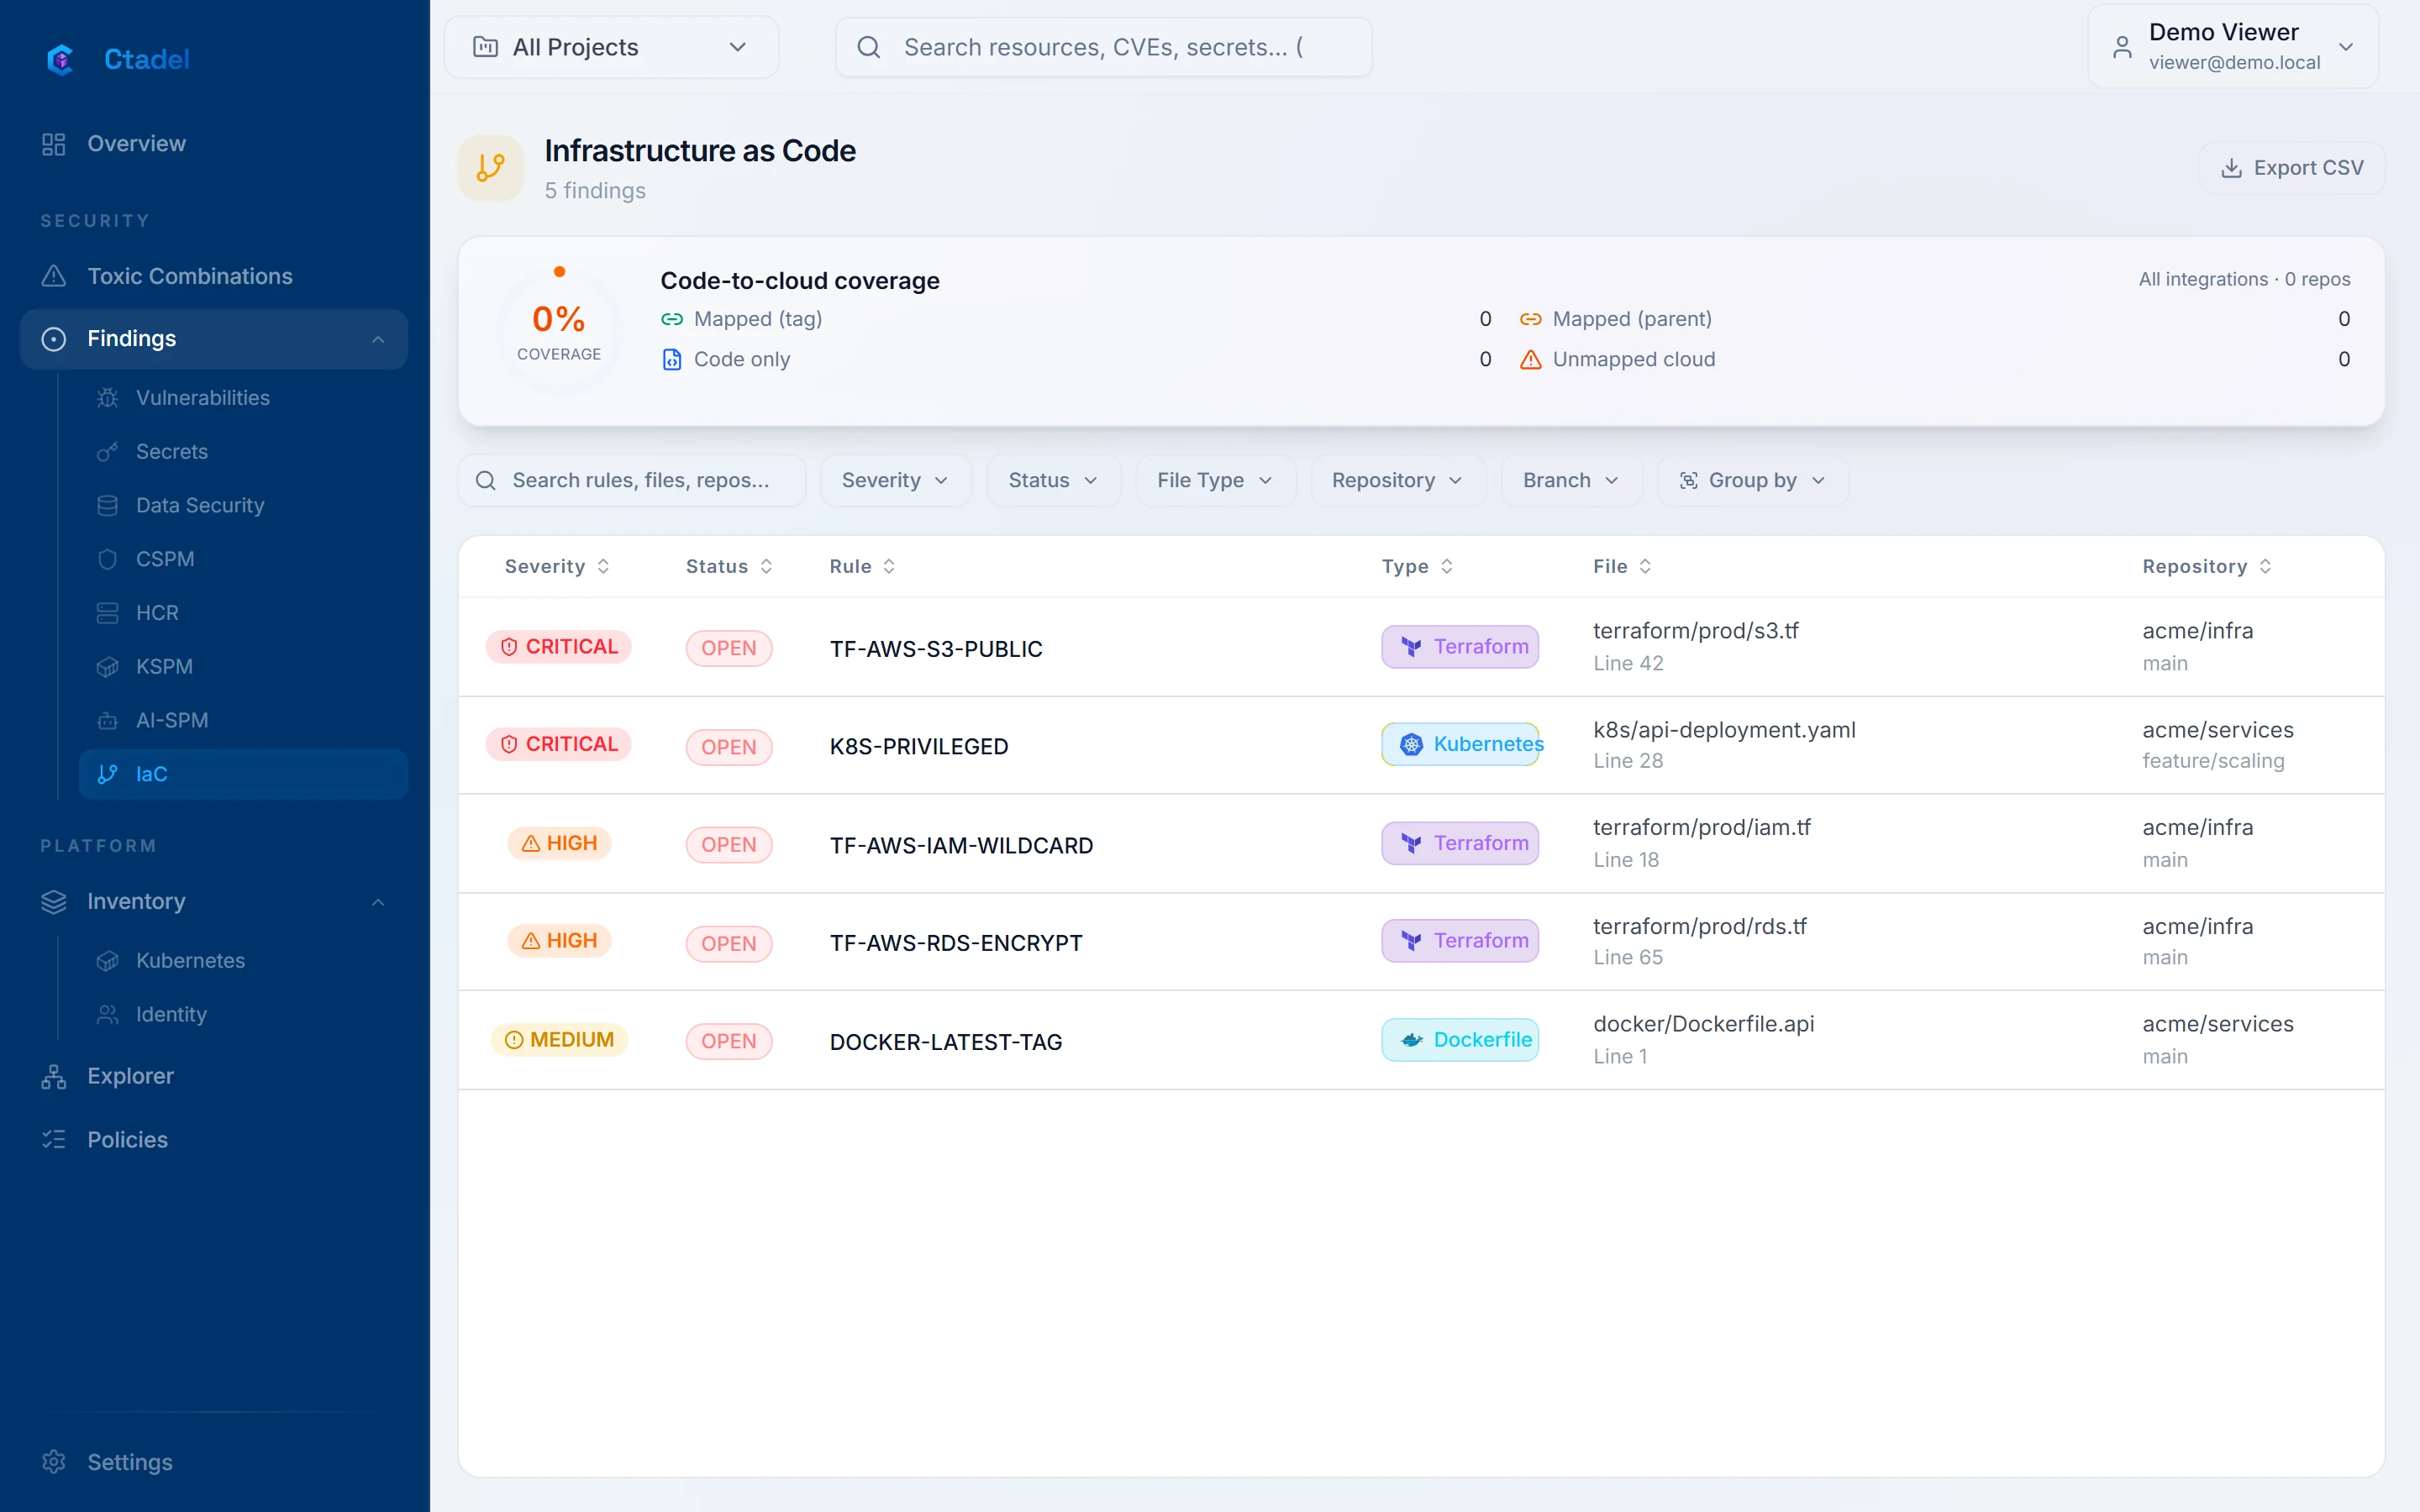Click the Terraform badge for TF-AWS-S3-PUBLIC

[1460, 646]
